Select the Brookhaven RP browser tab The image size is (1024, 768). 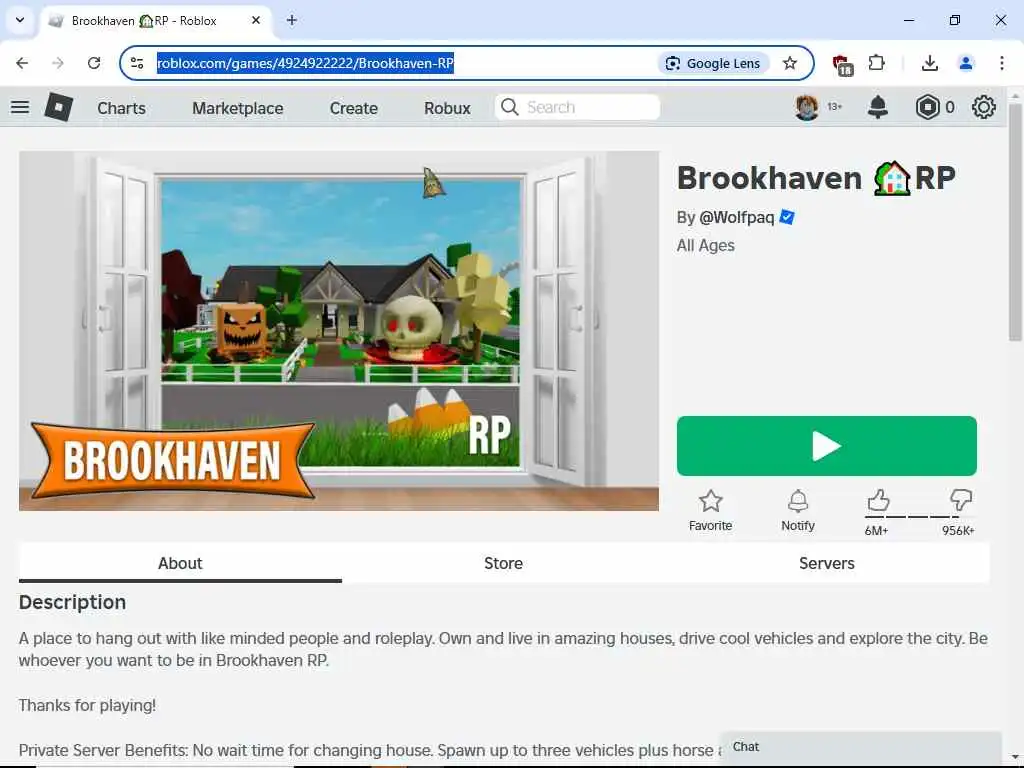tap(155, 20)
